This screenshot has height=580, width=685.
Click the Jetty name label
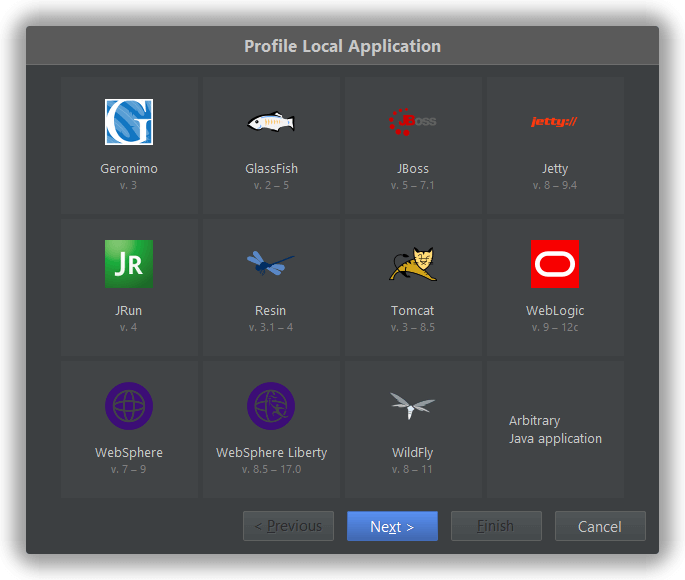pyautogui.click(x=555, y=169)
